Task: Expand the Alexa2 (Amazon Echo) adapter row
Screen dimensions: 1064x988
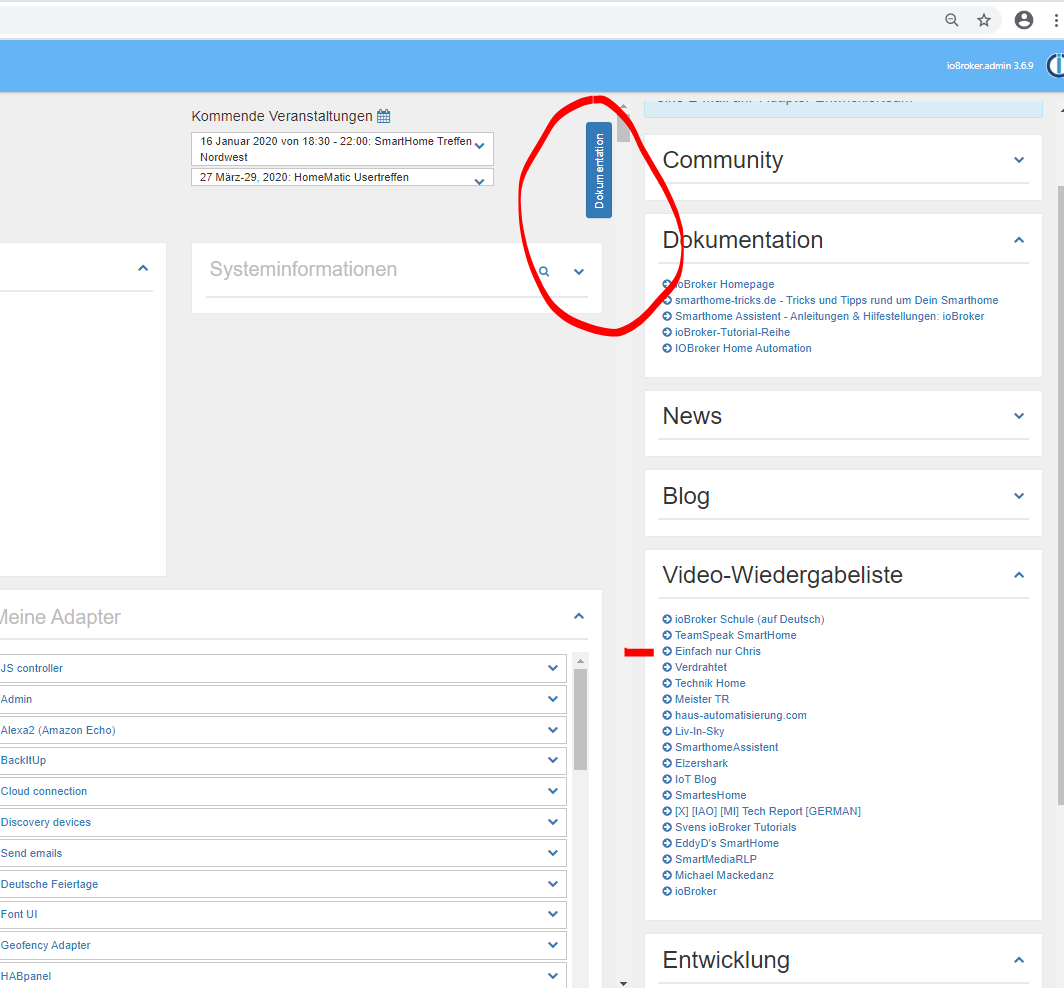Action: coord(553,730)
